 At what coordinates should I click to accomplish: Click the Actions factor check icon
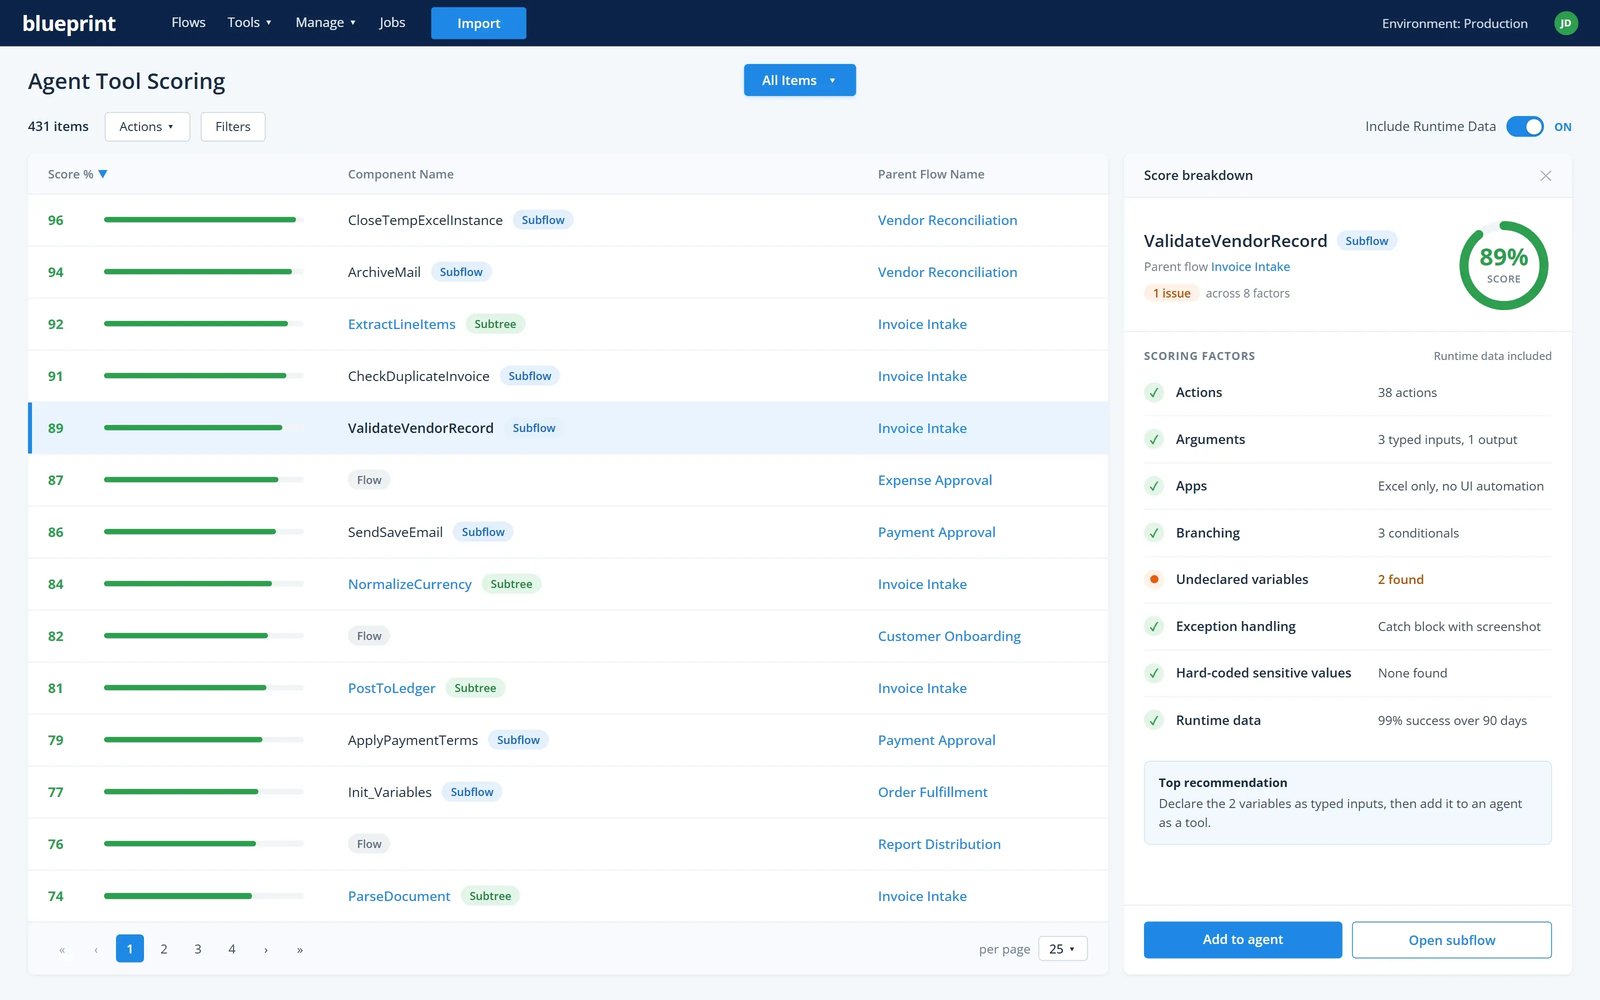click(x=1154, y=392)
